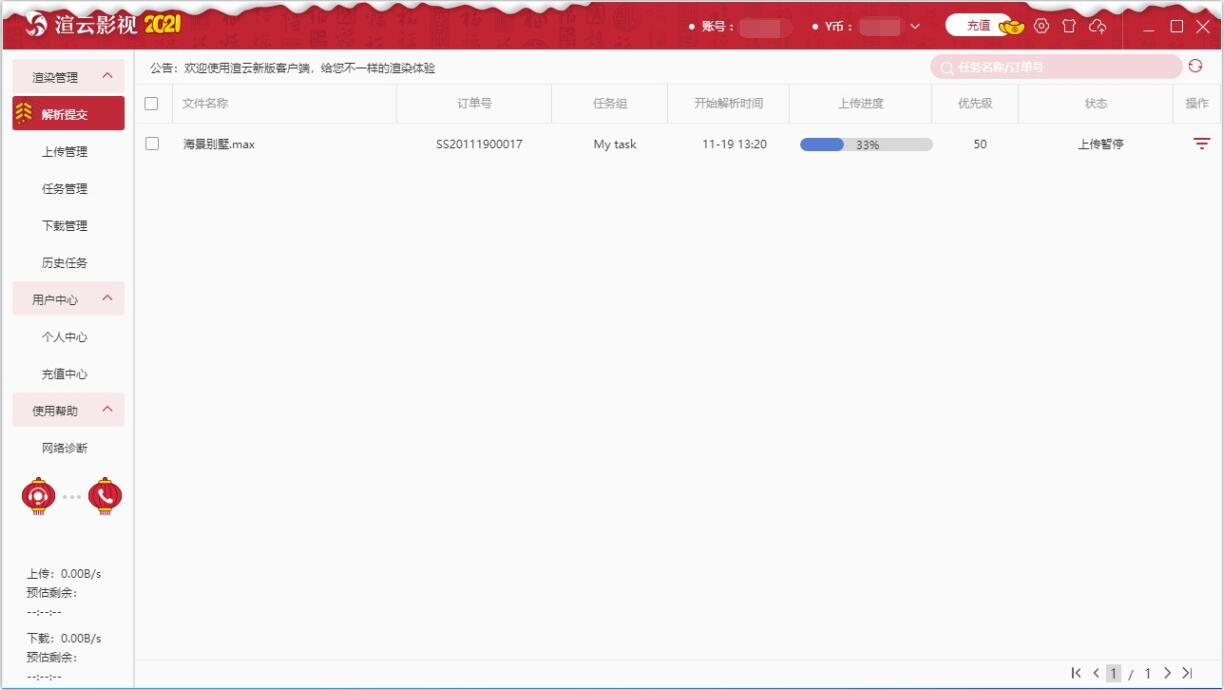Click the phone support lantern icon

[x=105, y=495]
